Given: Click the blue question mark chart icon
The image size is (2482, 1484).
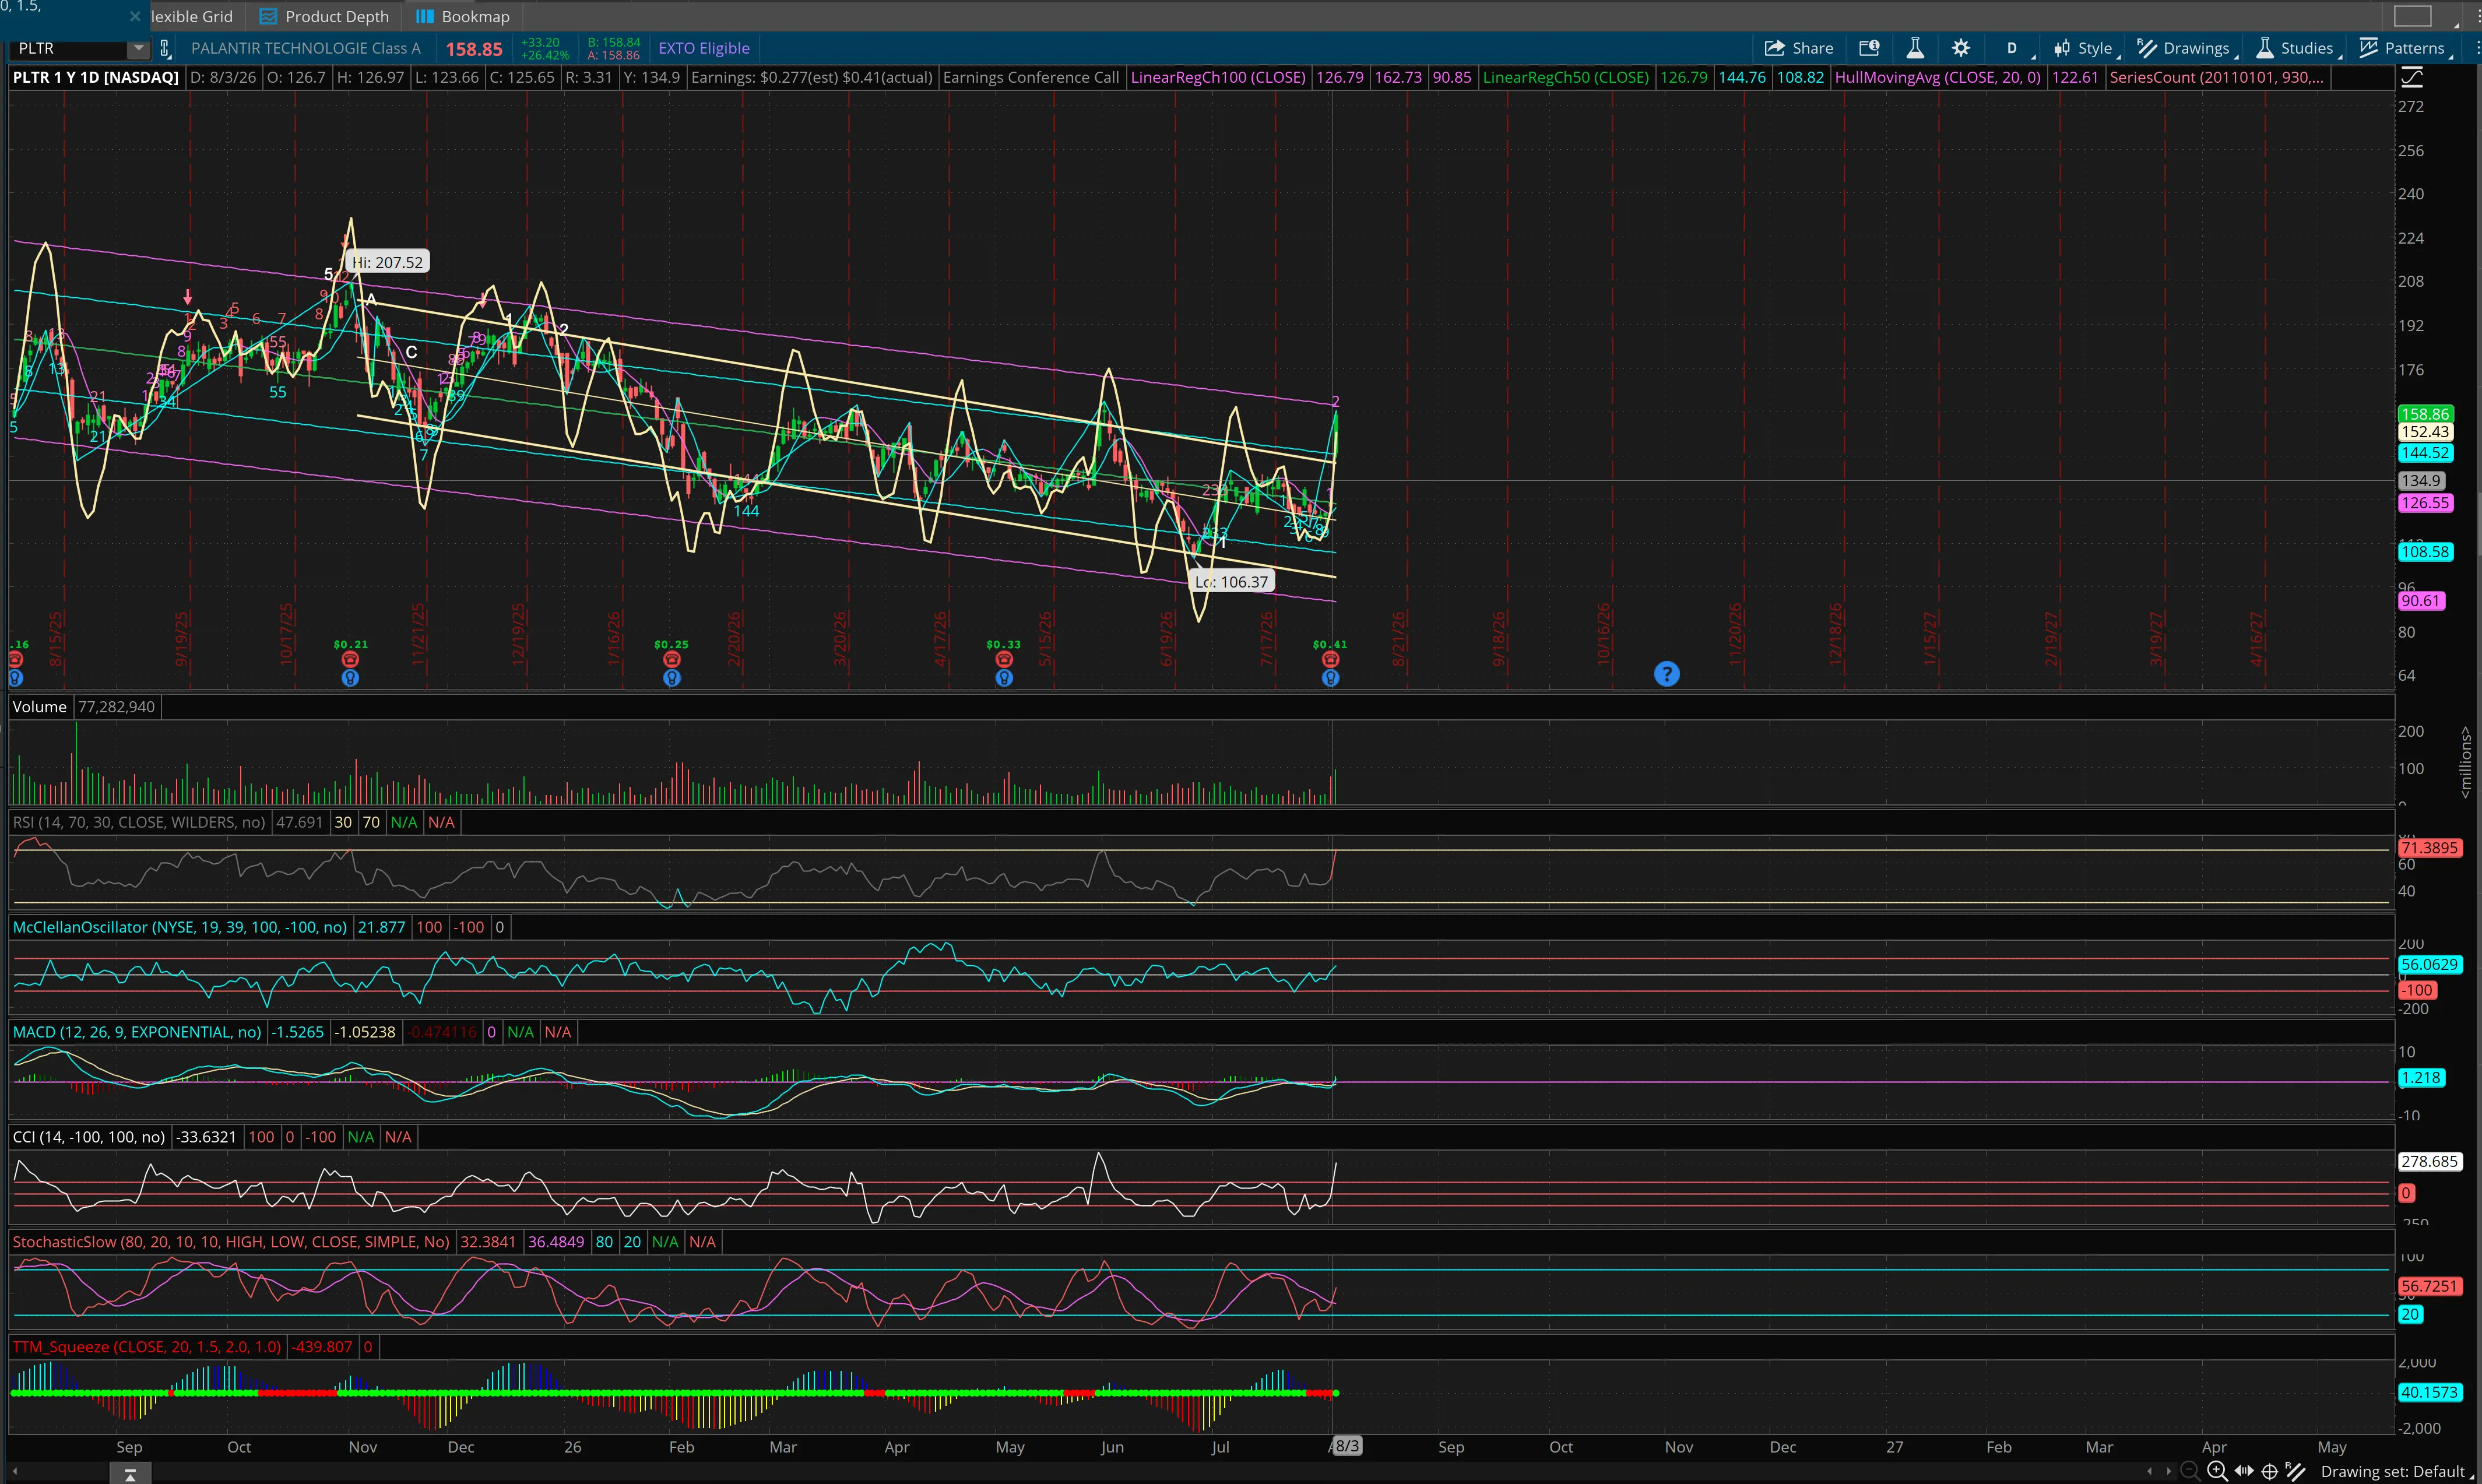Looking at the screenshot, I should click(x=1666, y=674).
